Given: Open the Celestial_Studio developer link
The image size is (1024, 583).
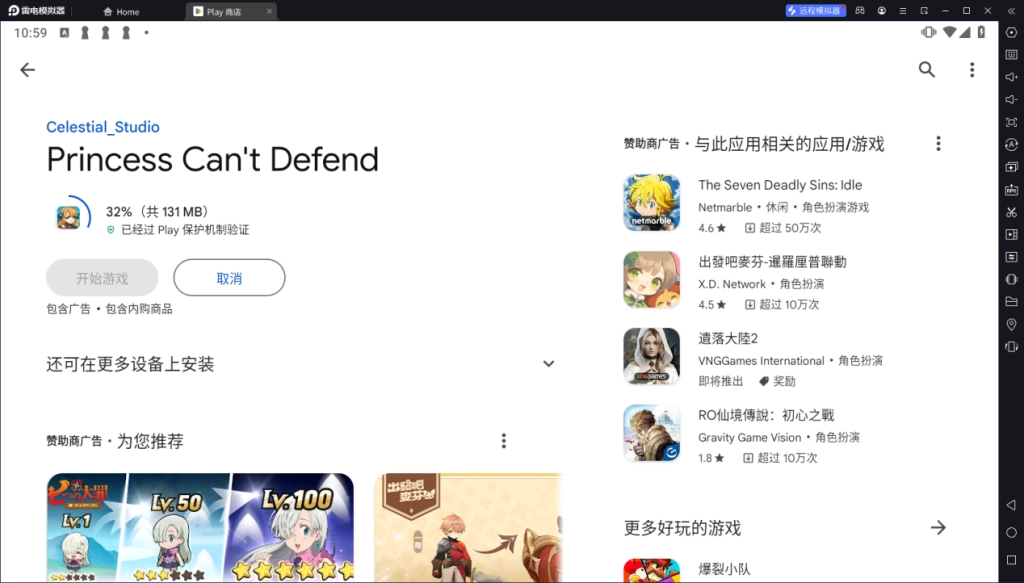Looking at the screenshot, I should (103, 127).
